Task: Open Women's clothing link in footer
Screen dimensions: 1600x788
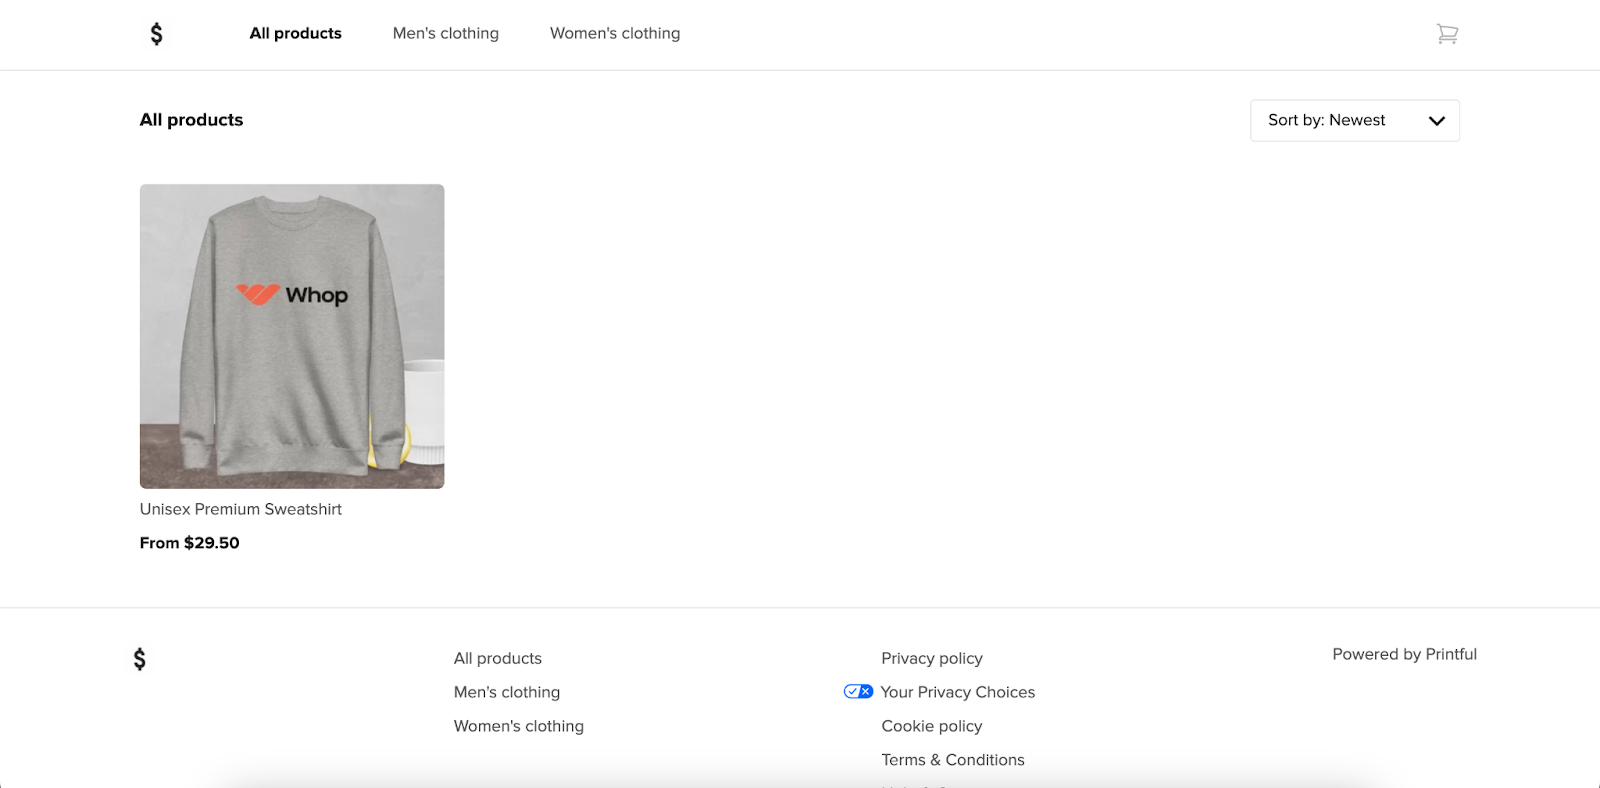Action: (519, 726)
